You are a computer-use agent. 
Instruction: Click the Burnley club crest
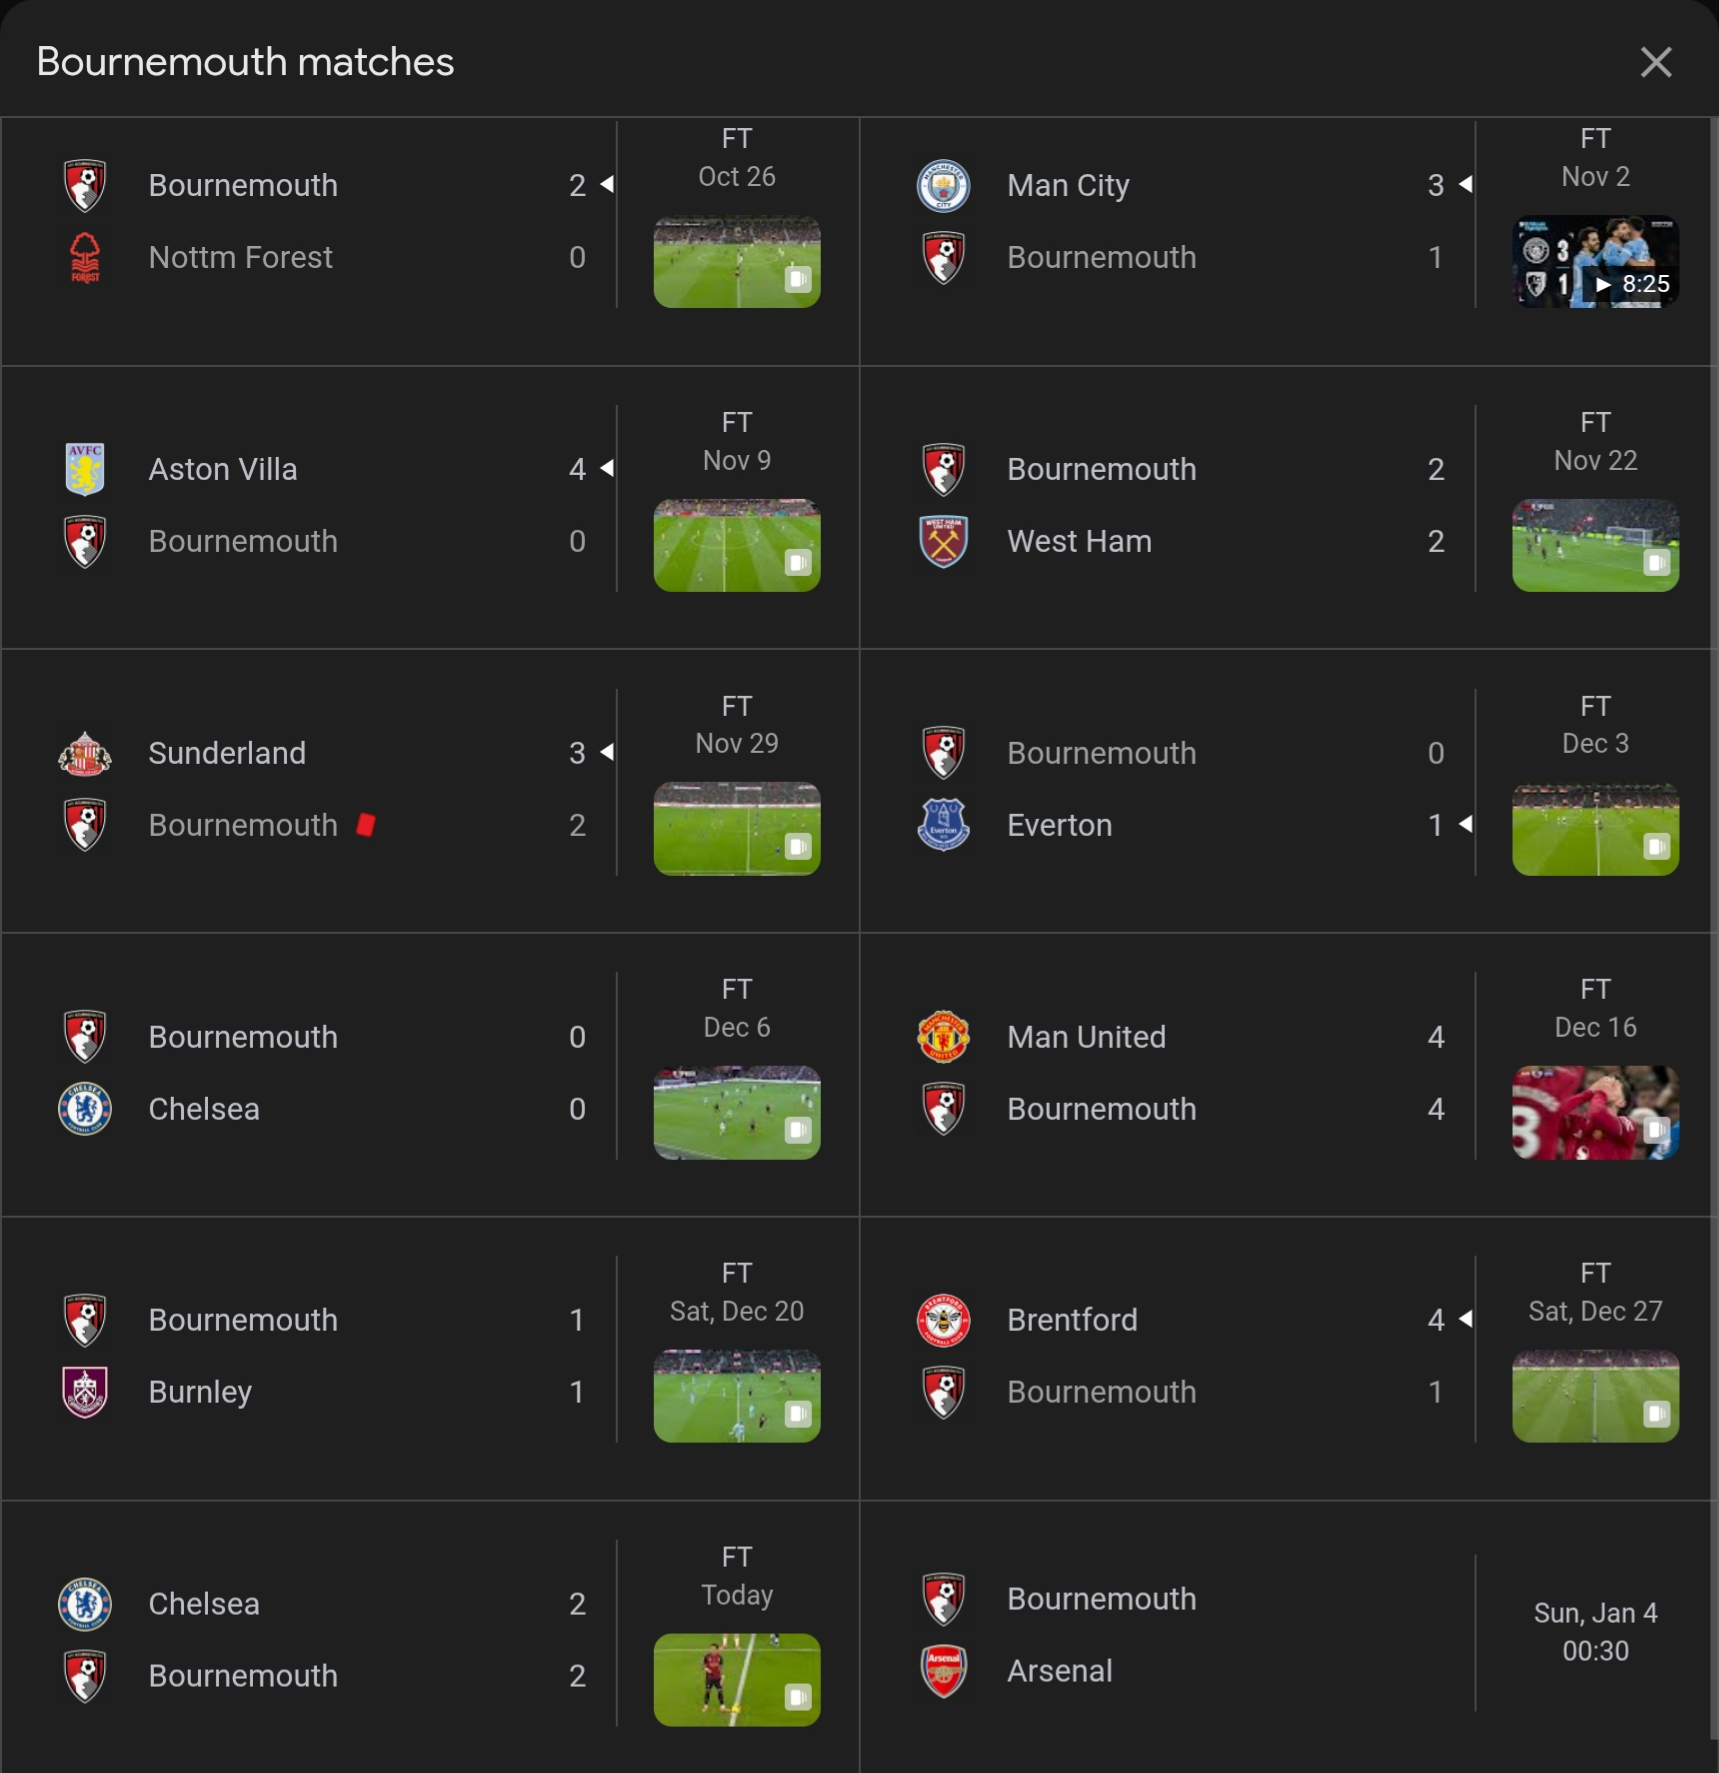[85, 1392]
